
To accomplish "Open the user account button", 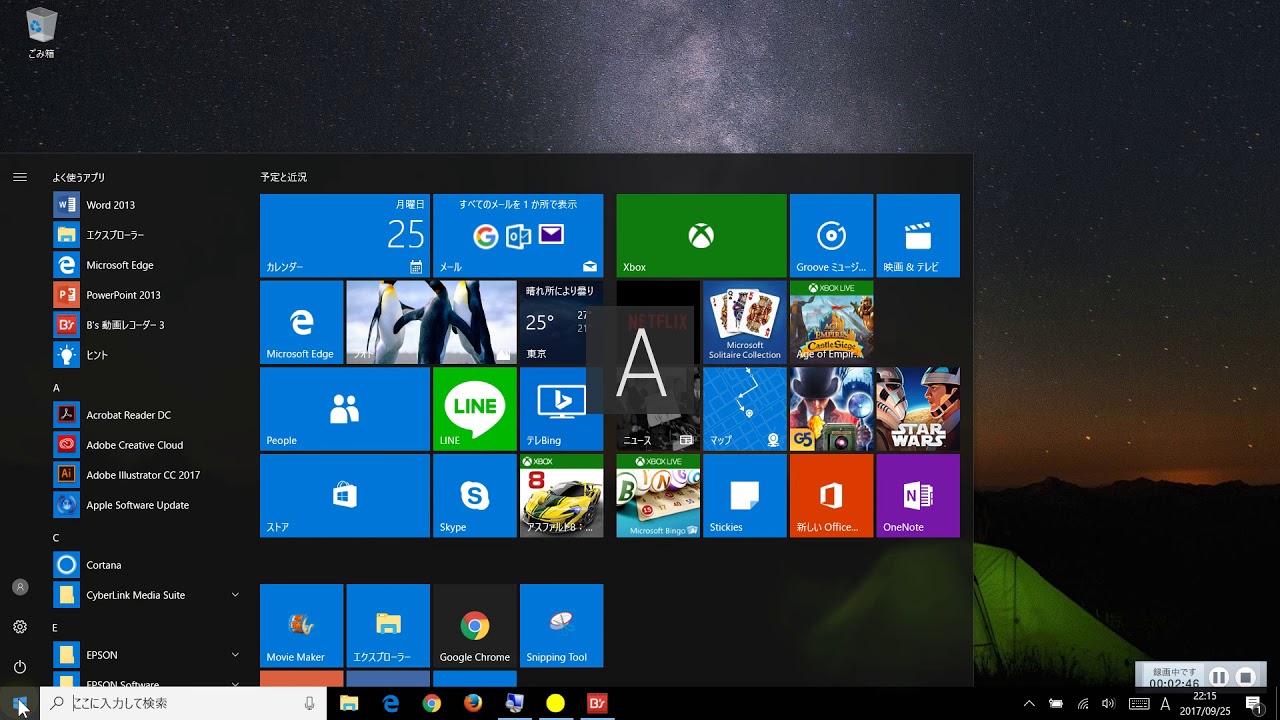I will 20,587.
